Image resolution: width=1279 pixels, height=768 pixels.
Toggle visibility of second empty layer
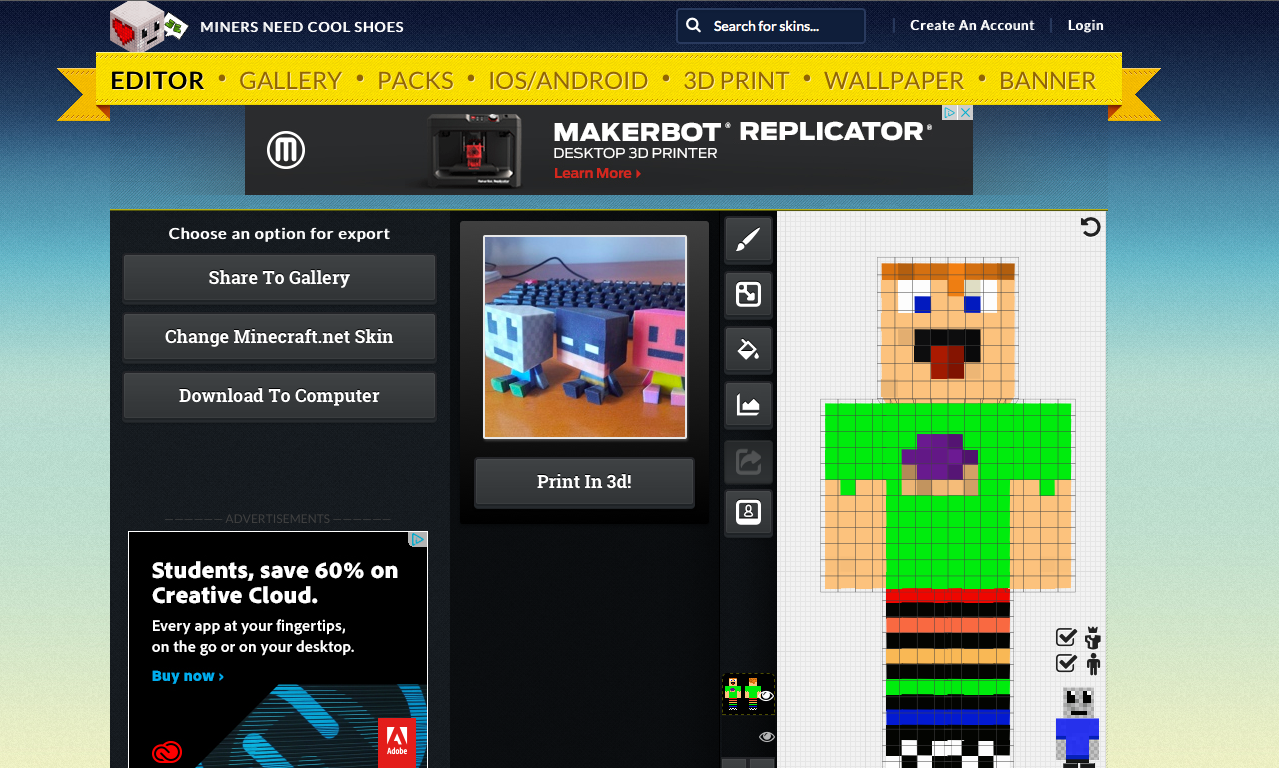coord(767,737)
